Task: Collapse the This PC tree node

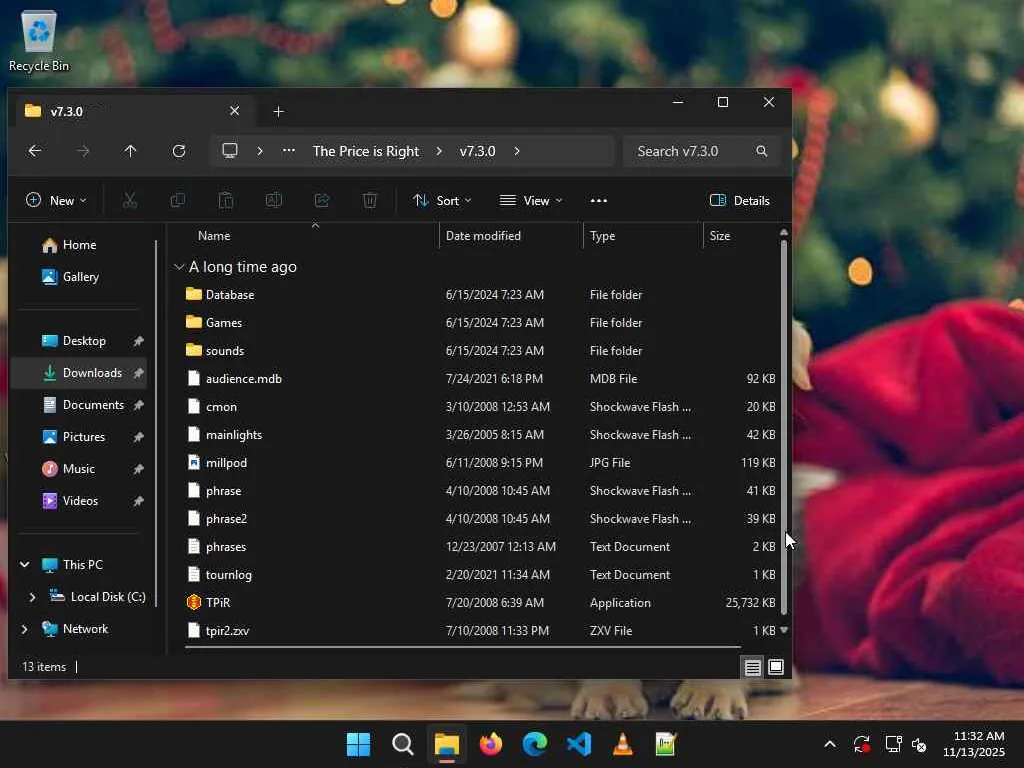Action: coord(24,565)
